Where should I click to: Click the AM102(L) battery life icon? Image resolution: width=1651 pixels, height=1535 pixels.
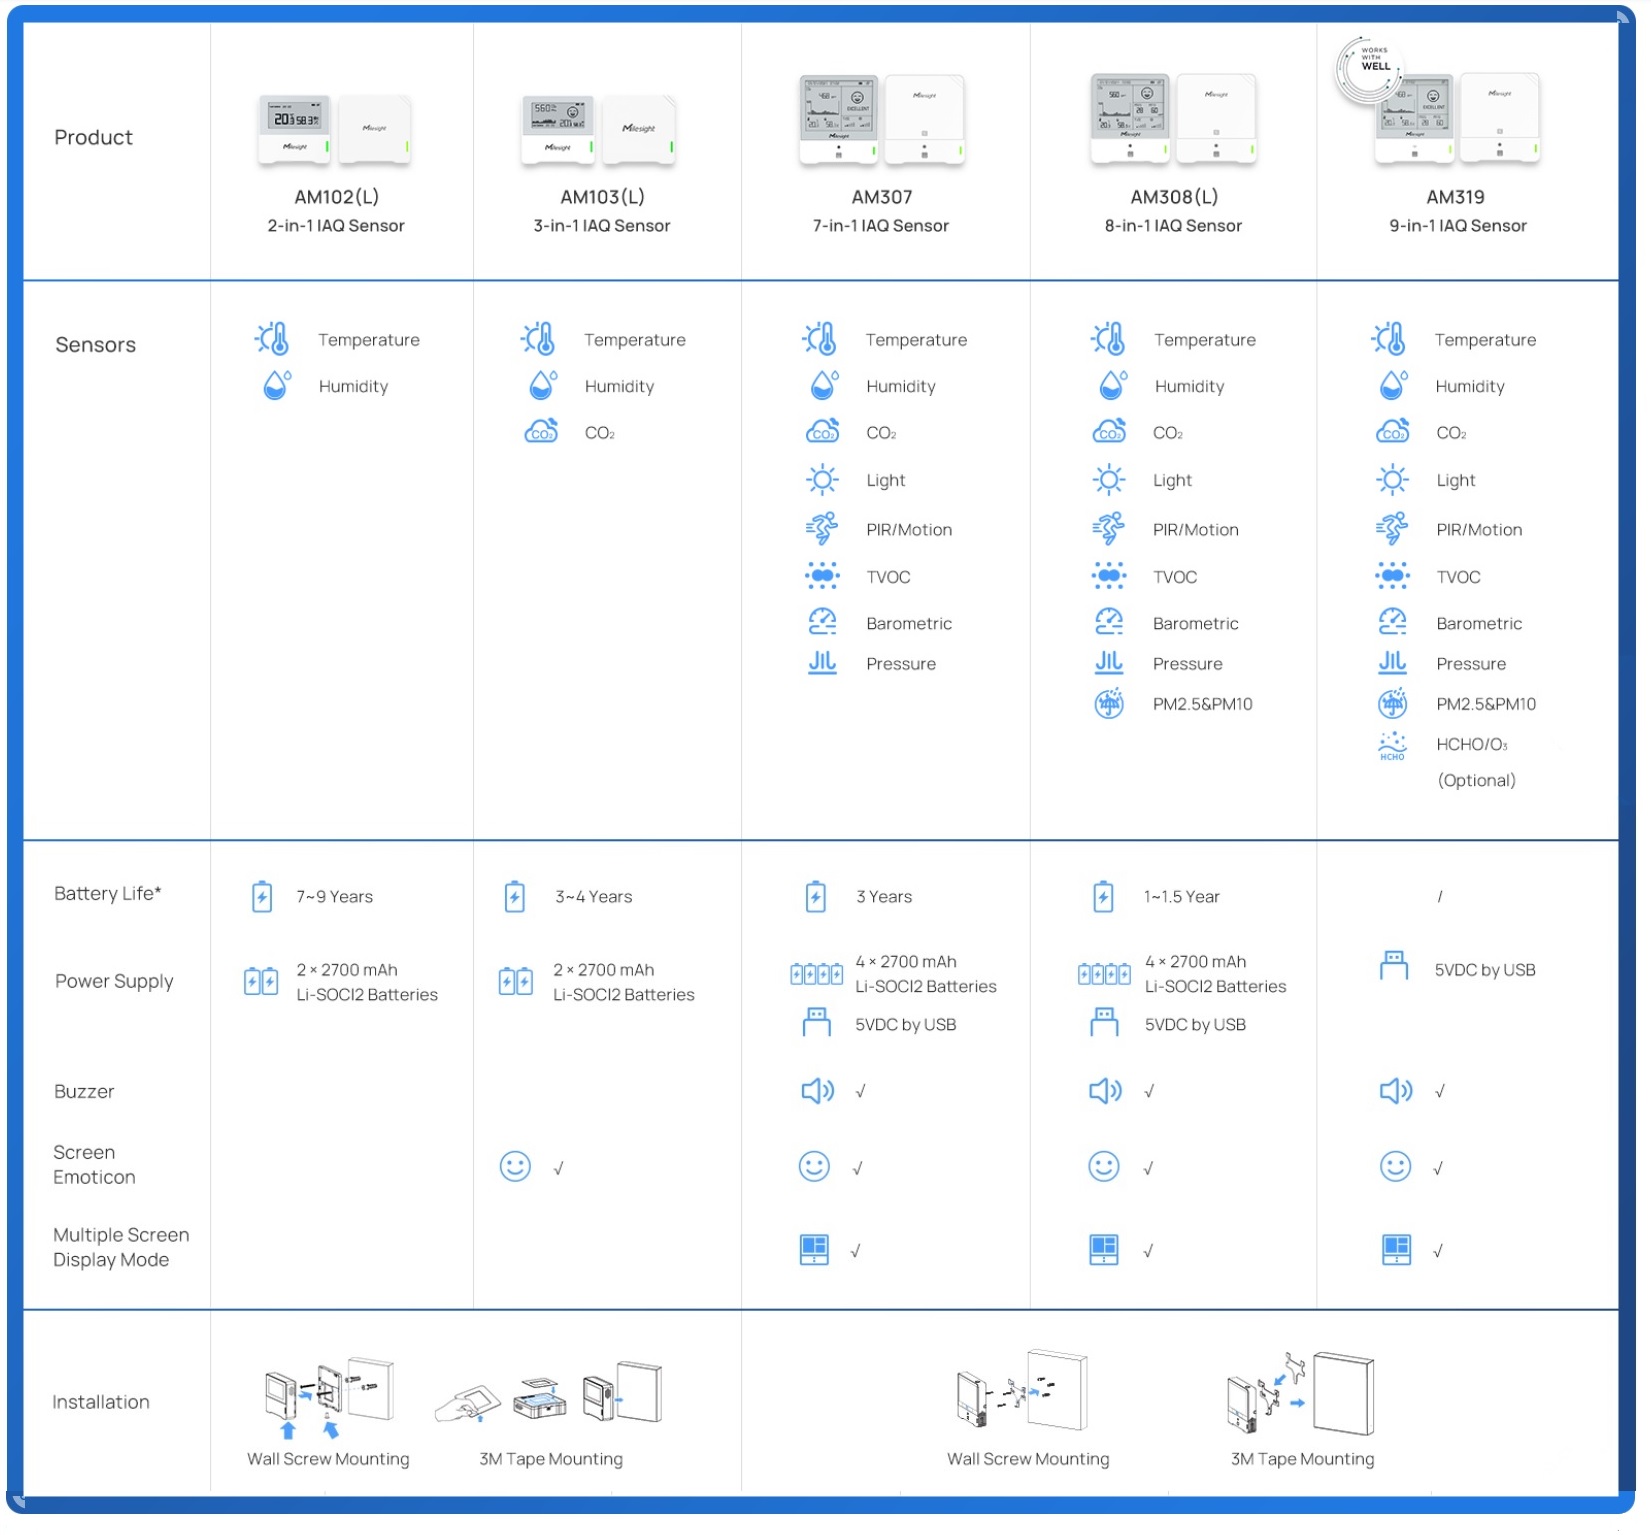click(x=262, y=897)
